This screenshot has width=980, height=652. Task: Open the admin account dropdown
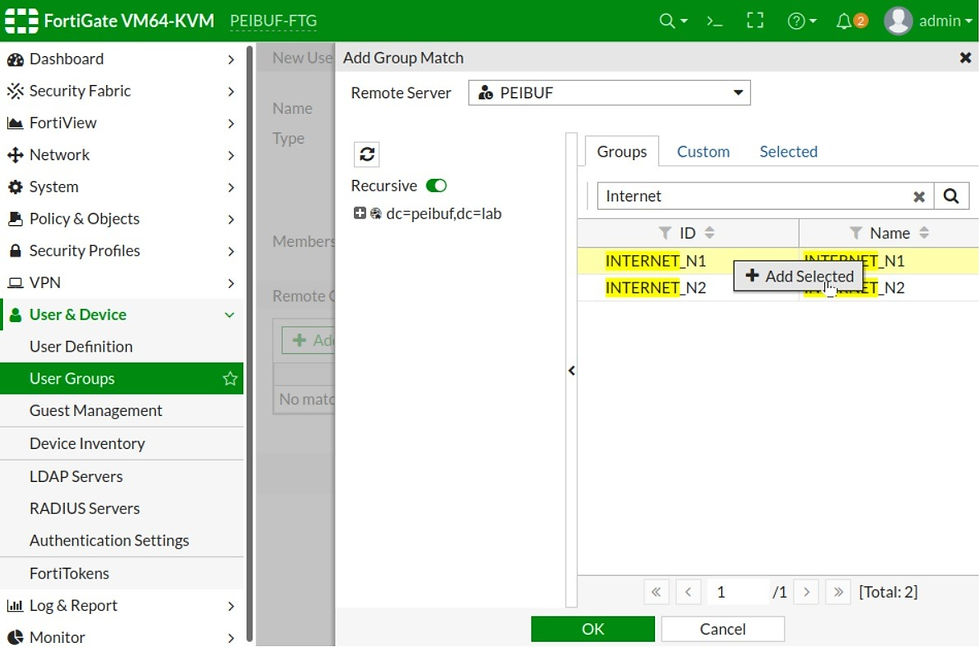(945, 21)
